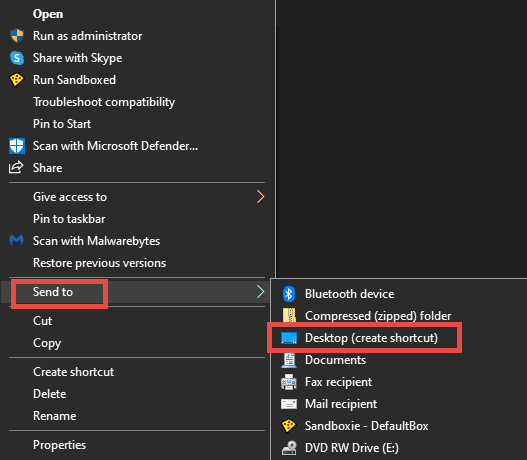The image size is (527, 460).
Task: Expand the Give access to submenu arrow
Action: click(260, 197)
